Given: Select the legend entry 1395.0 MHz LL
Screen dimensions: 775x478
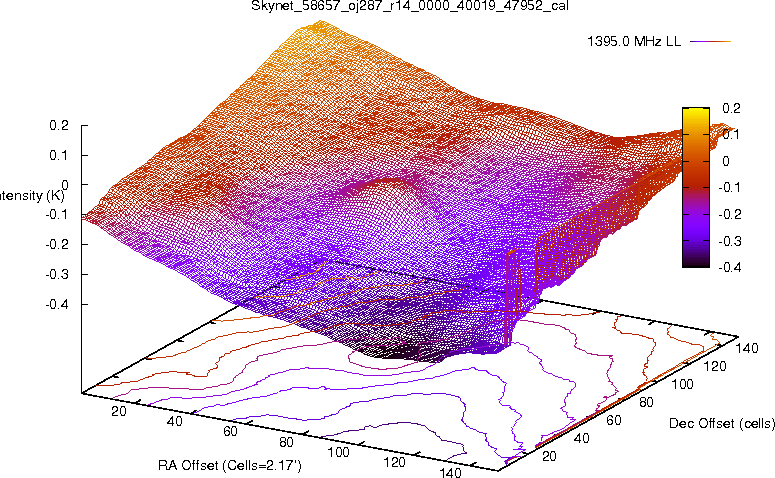Looking at the screenshot, I should click(634, 42).
